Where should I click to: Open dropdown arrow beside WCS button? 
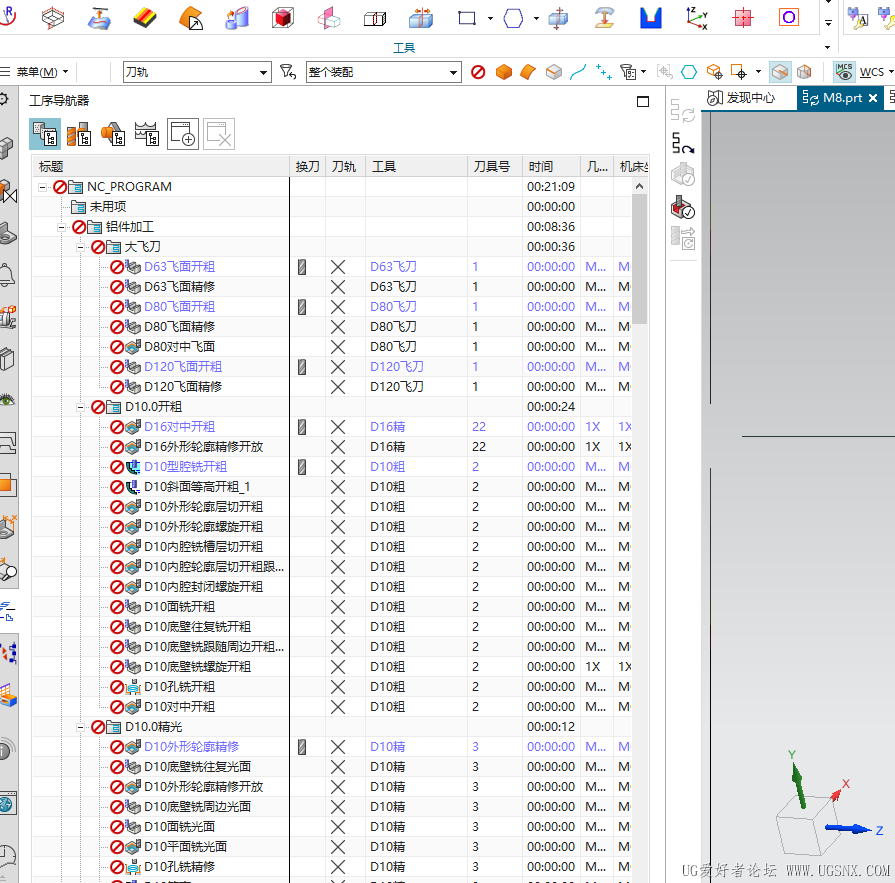891,72
